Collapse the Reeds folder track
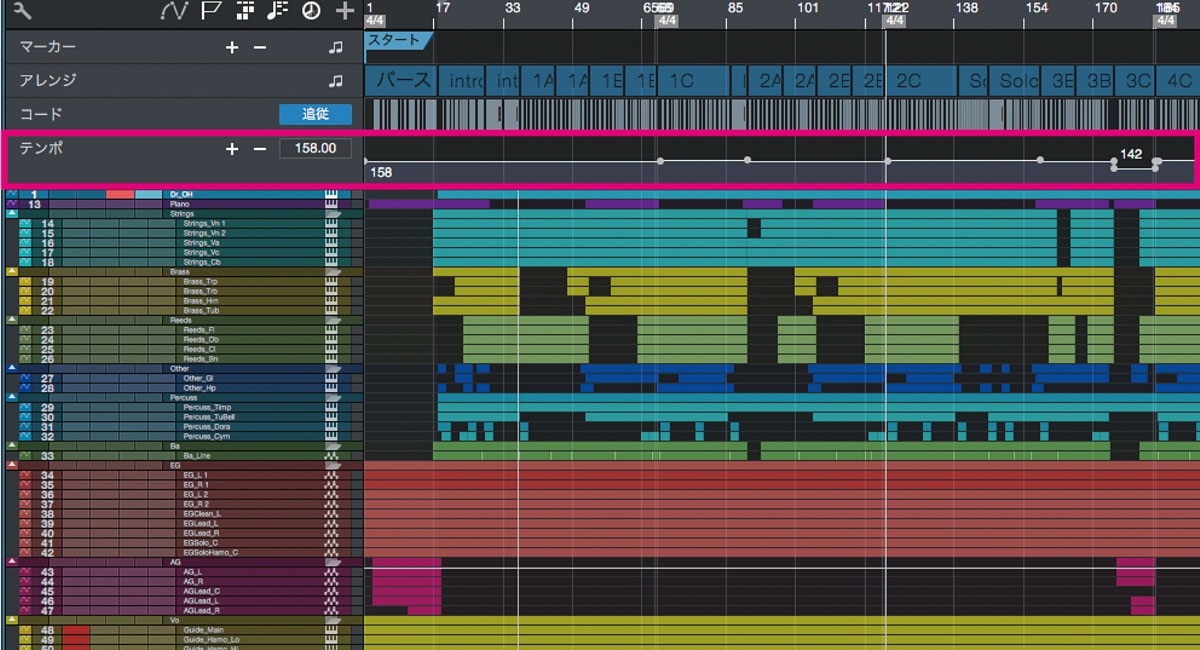Viewport: 1200px width, 650px height. coord(11,320)
